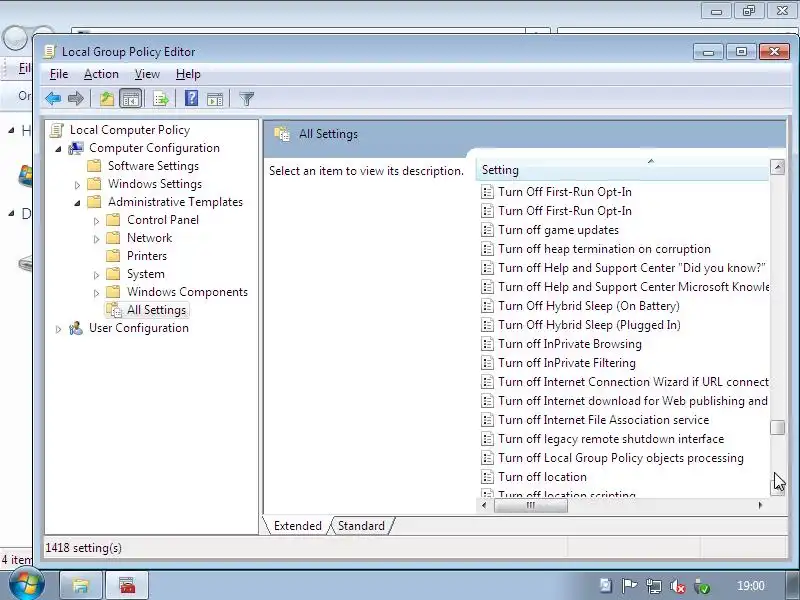Collapse the Administrative Templates node

click(x=77, y=203)
